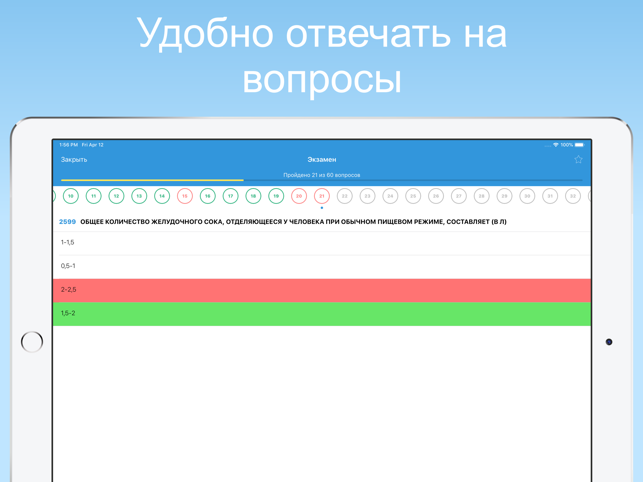This screenshot has height=482, width=643.
Task: Select question number 10 circle
Action: coord(71,196)
